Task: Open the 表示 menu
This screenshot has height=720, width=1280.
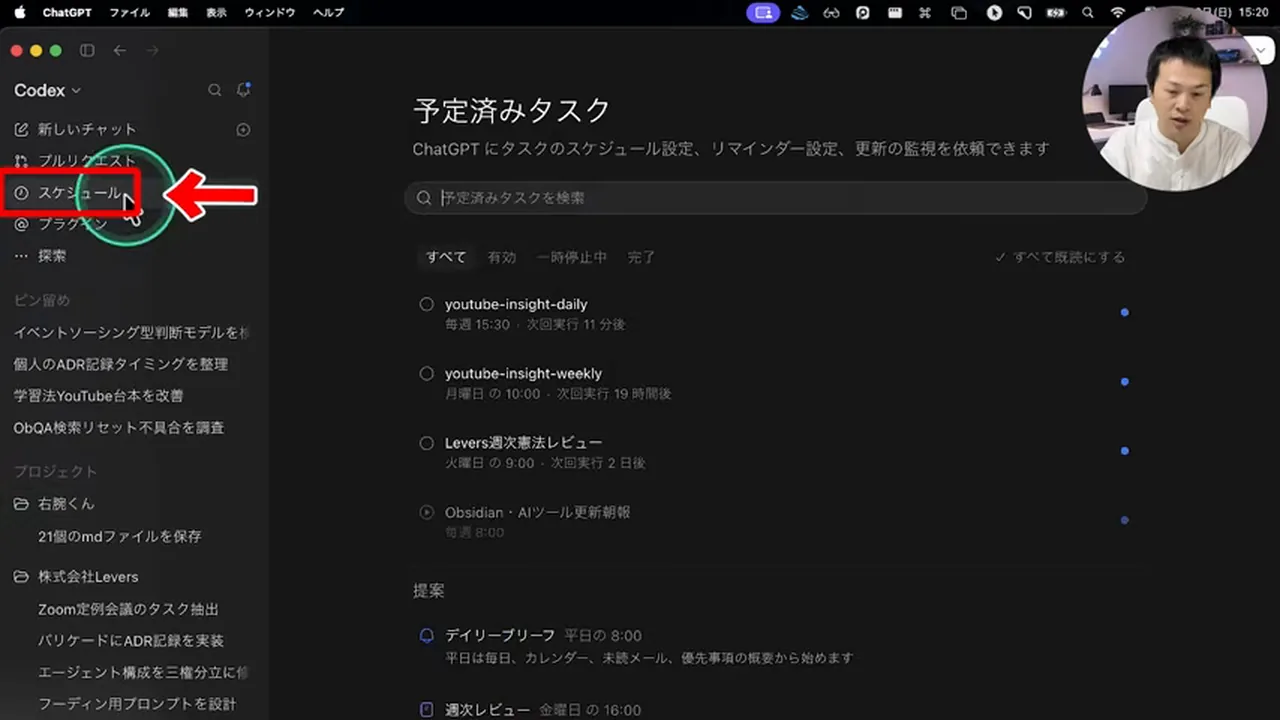Action: click(216, 13)
